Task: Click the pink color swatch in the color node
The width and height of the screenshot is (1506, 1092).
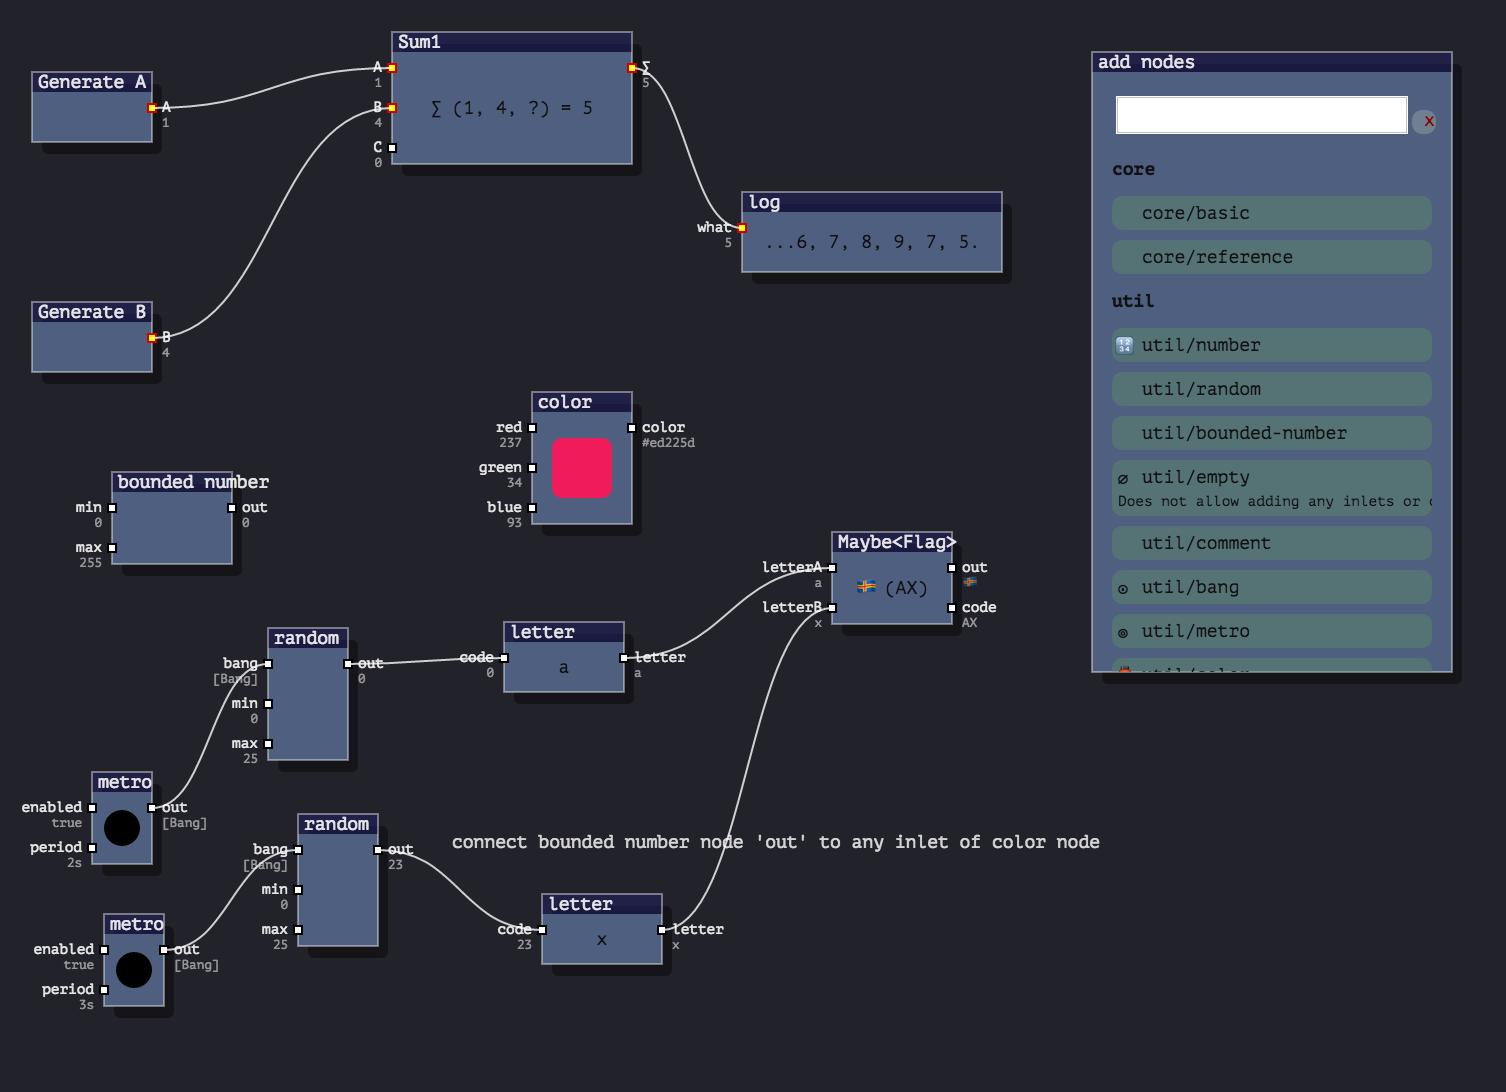Action: 581,467
